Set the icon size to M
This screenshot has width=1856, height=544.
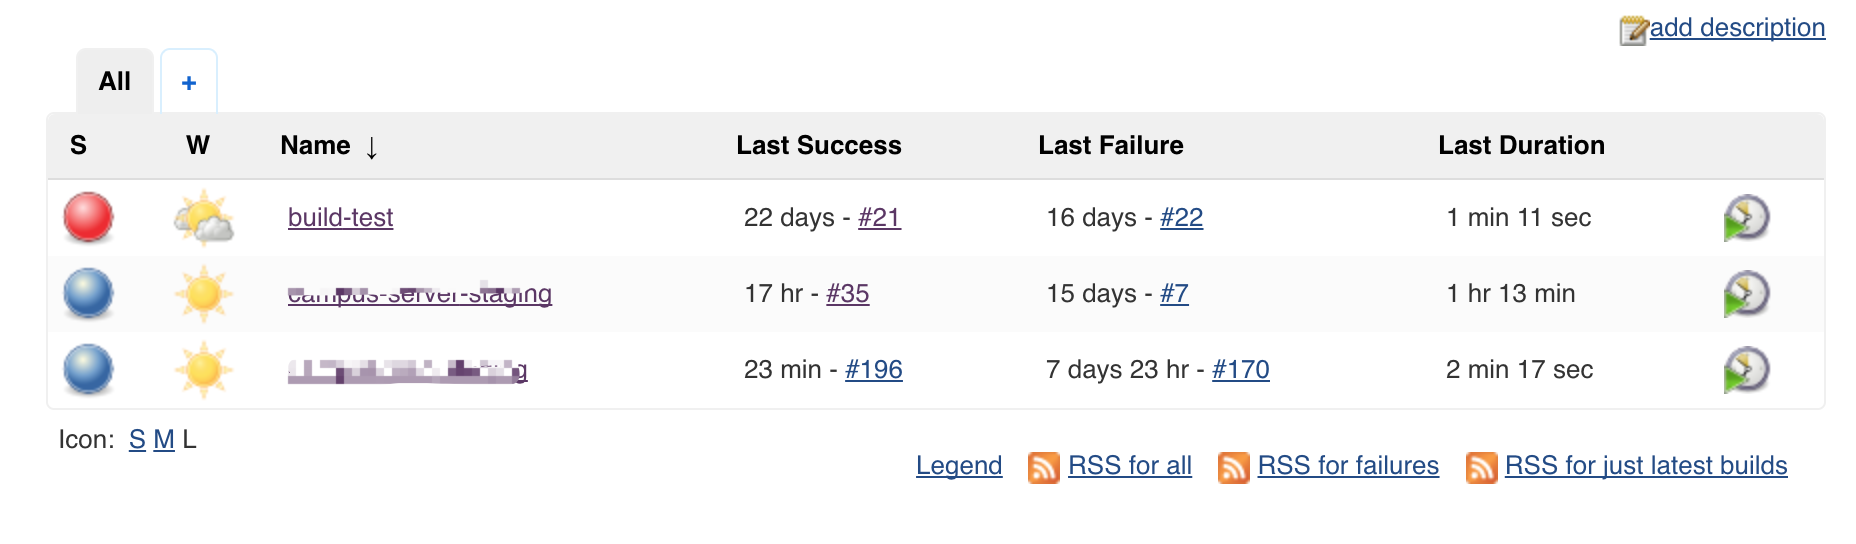point(164,440)
